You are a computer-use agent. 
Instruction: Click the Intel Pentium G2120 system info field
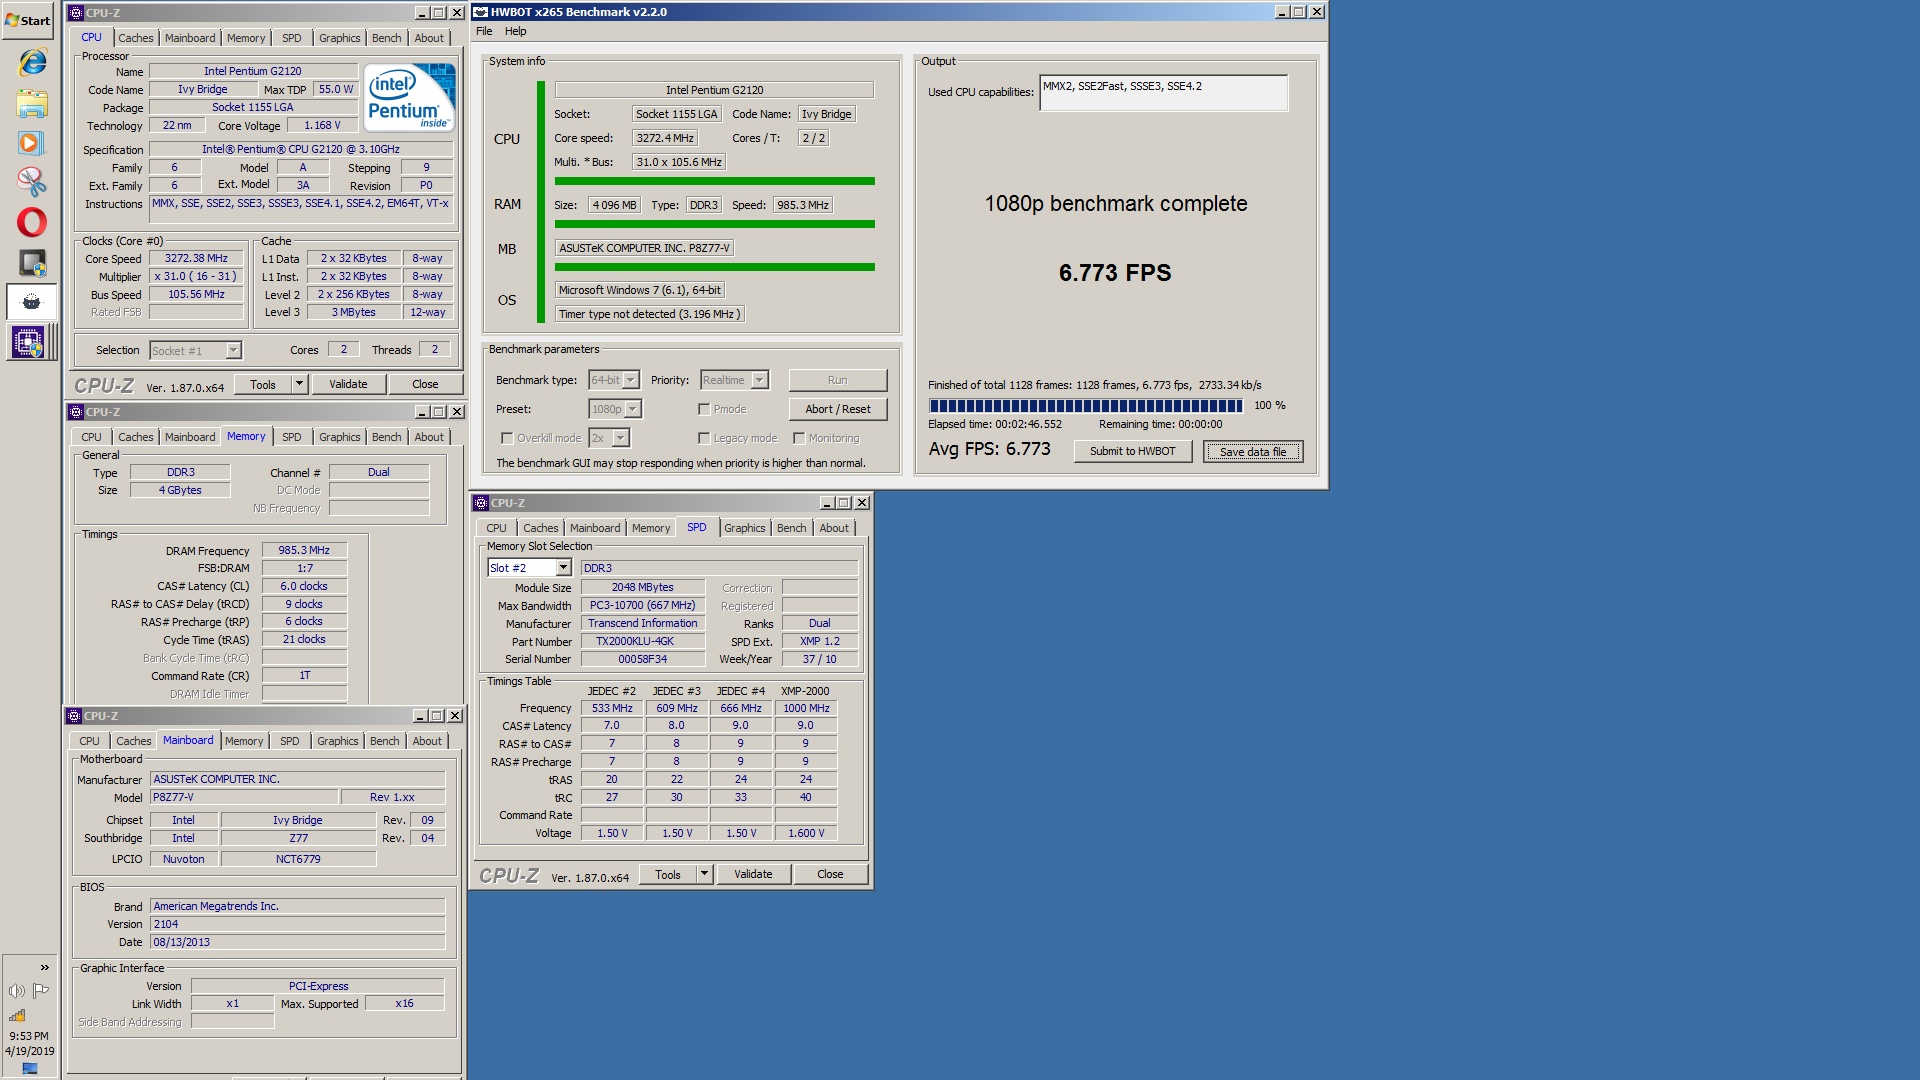pyautogui.click(x=714, y=90)
